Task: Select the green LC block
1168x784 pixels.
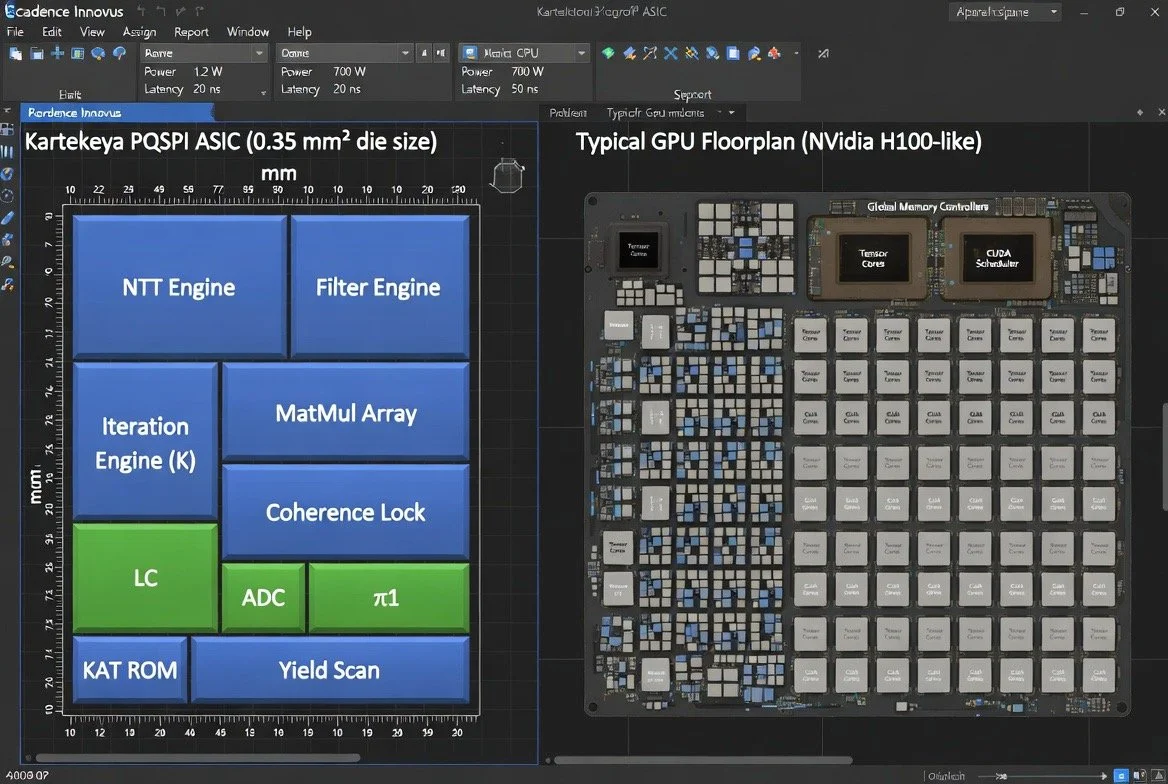Action: click(x=145, y=578)
